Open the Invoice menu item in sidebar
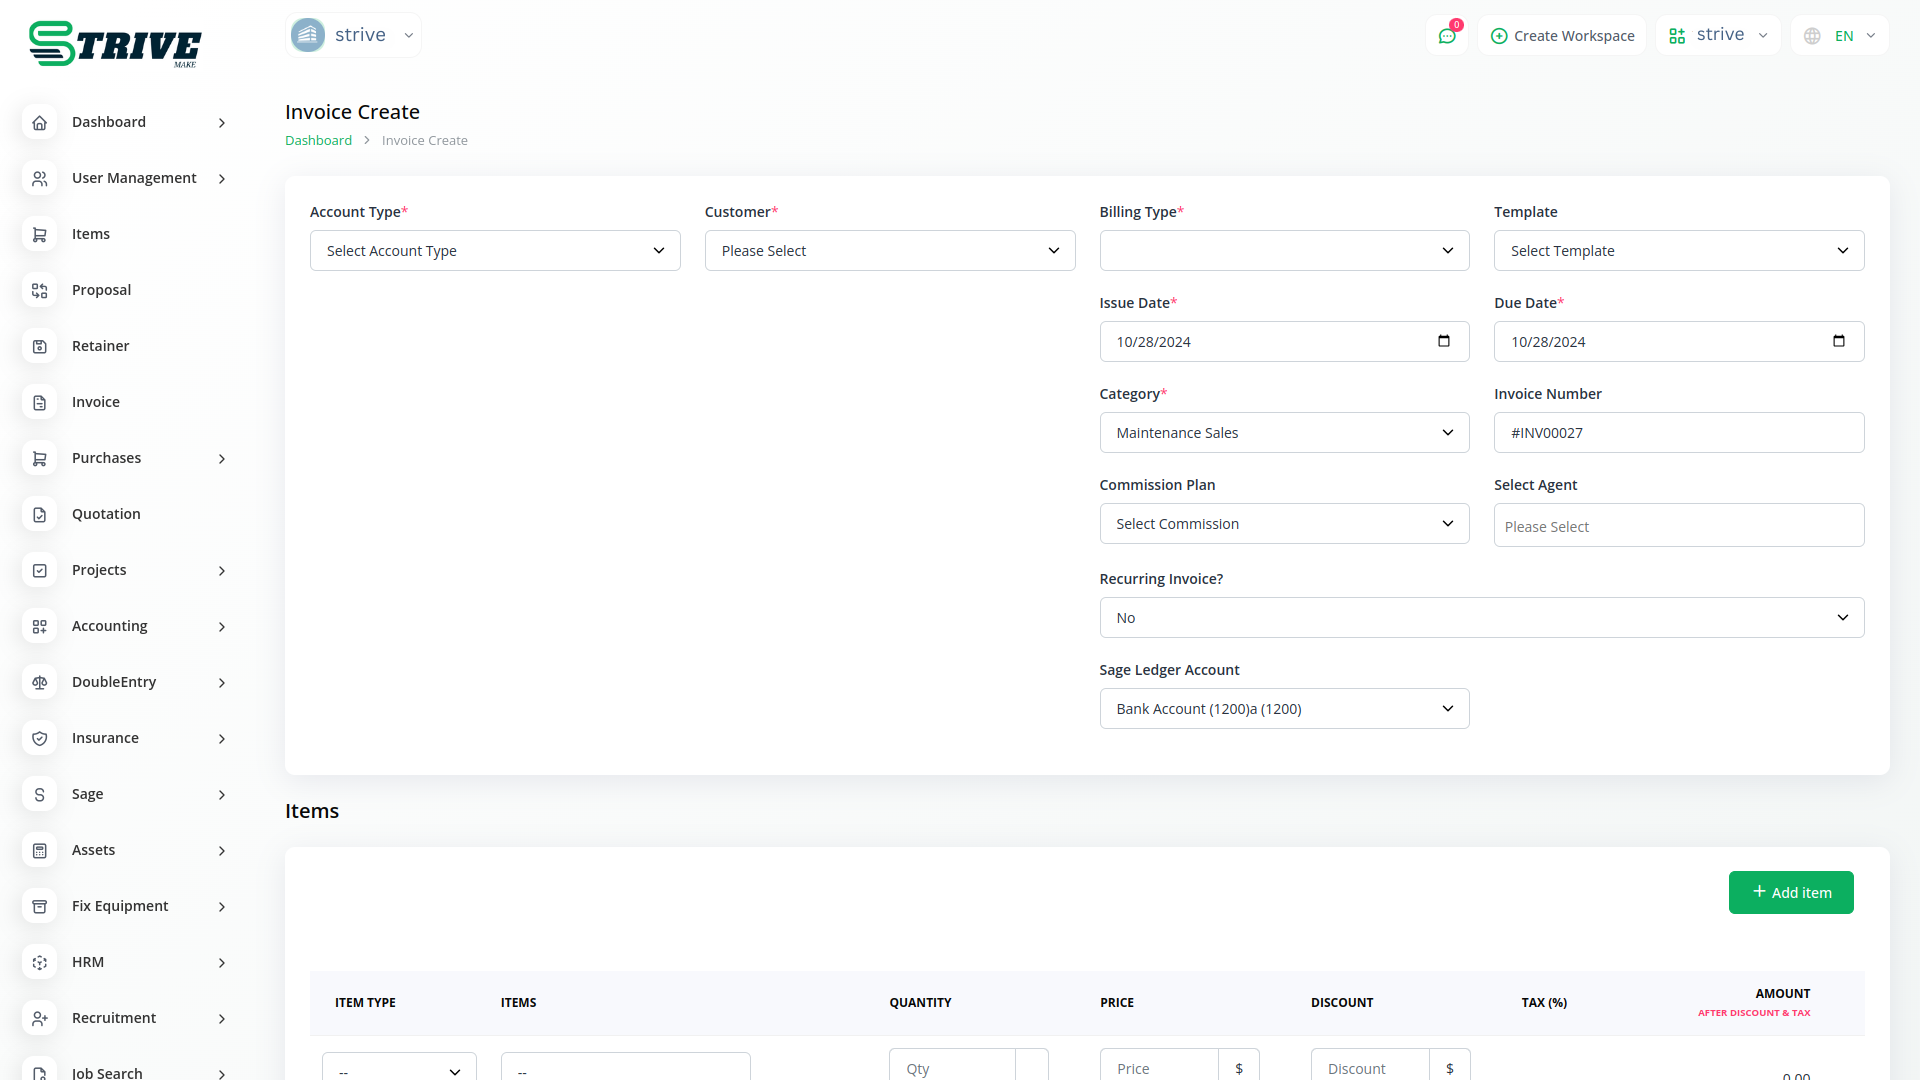The height and width of the screenshot is (1080, 1920). tap(96, 402)
